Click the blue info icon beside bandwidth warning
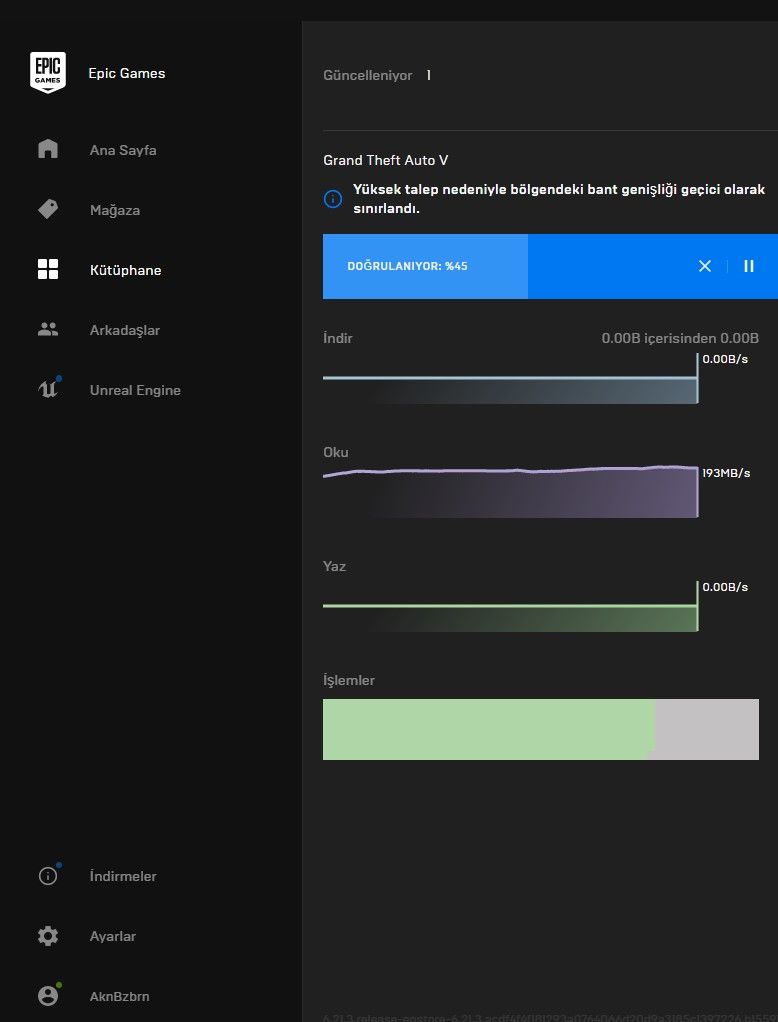 [333, 199]
